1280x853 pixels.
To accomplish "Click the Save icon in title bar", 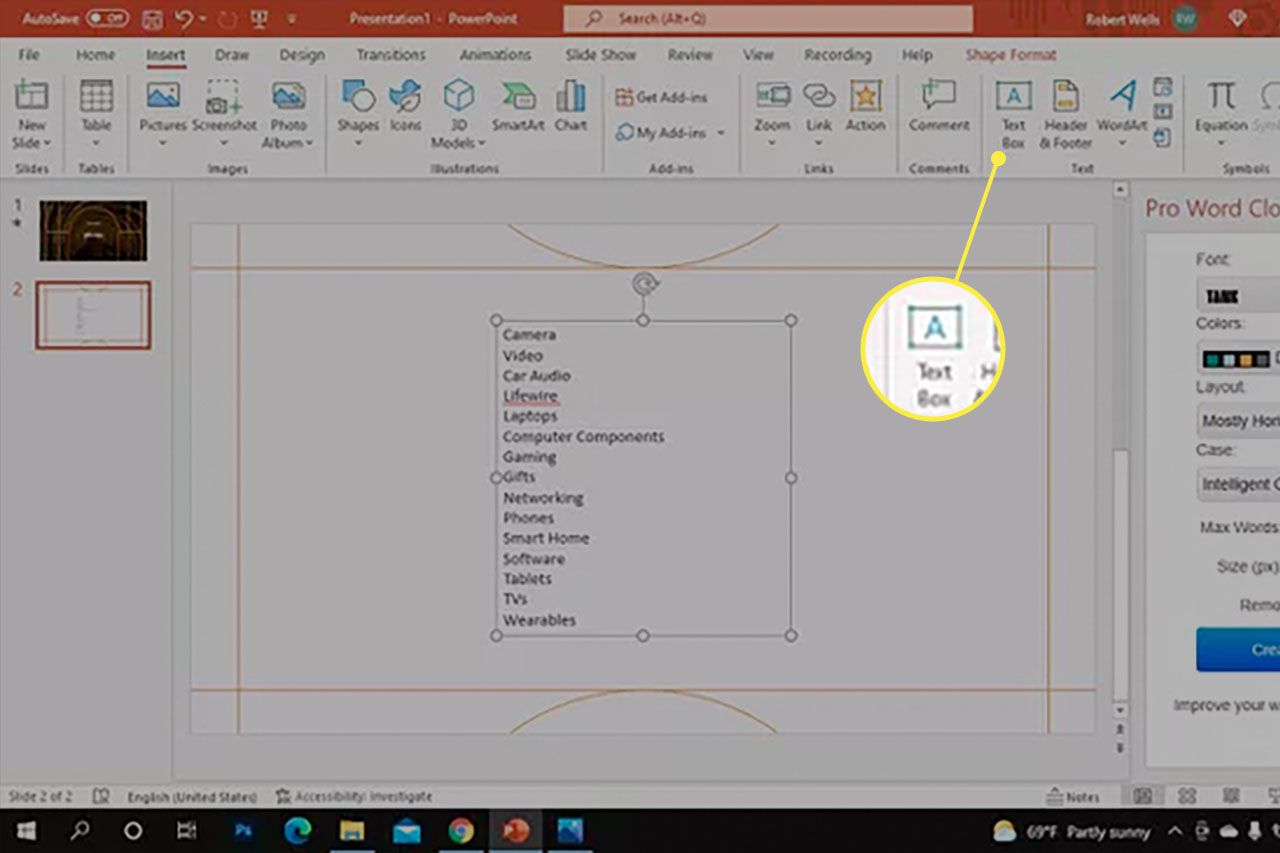I will click(x=152, y=19).
